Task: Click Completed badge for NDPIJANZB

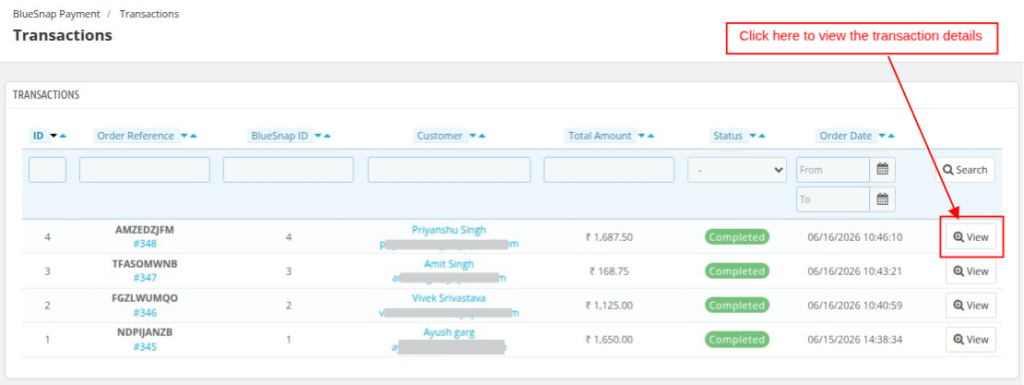Action: (x=737, y=339)
